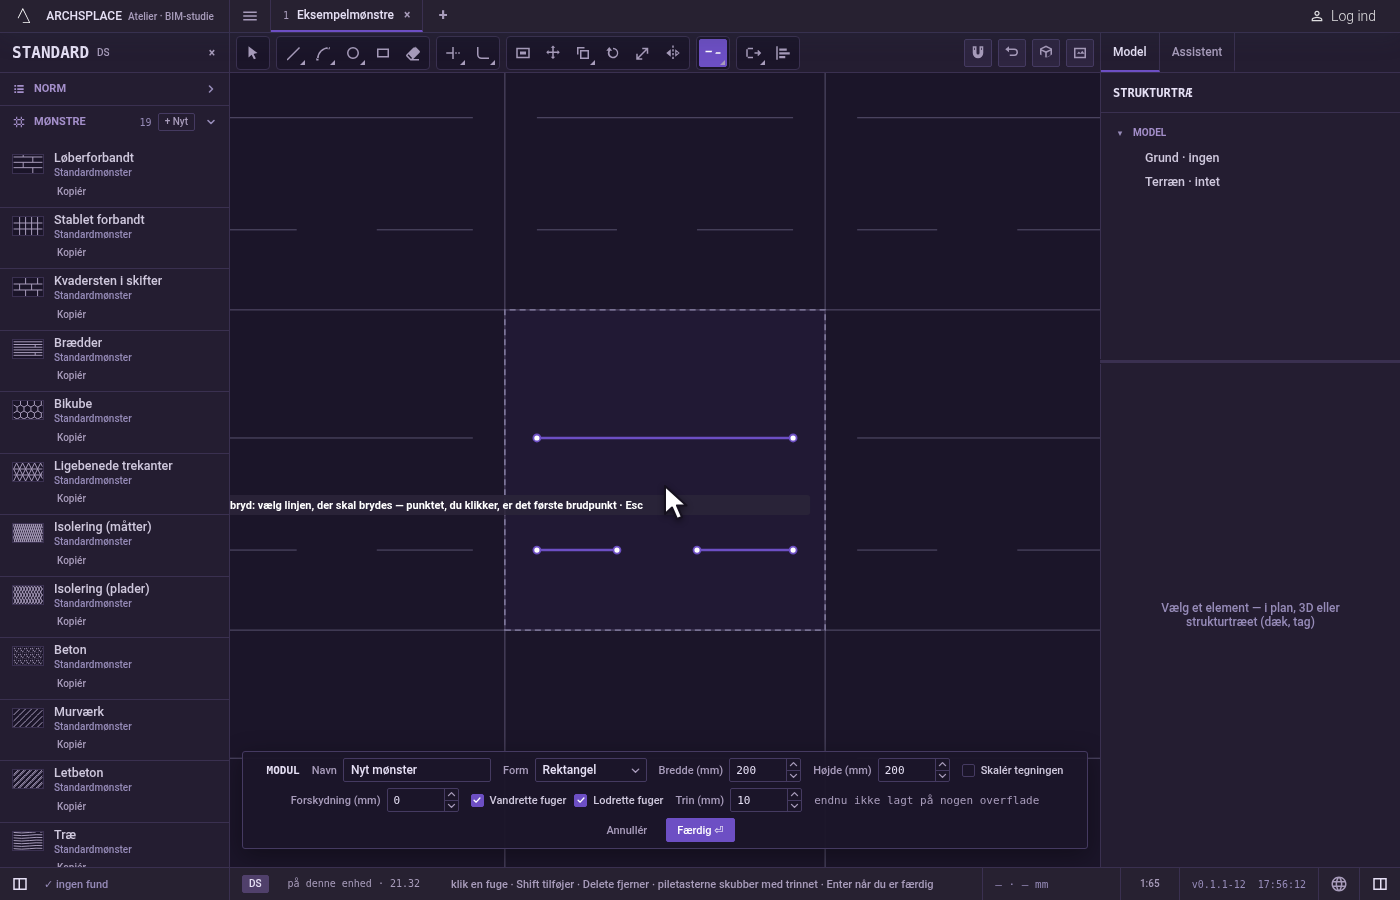Click the Navn input field

417,770
